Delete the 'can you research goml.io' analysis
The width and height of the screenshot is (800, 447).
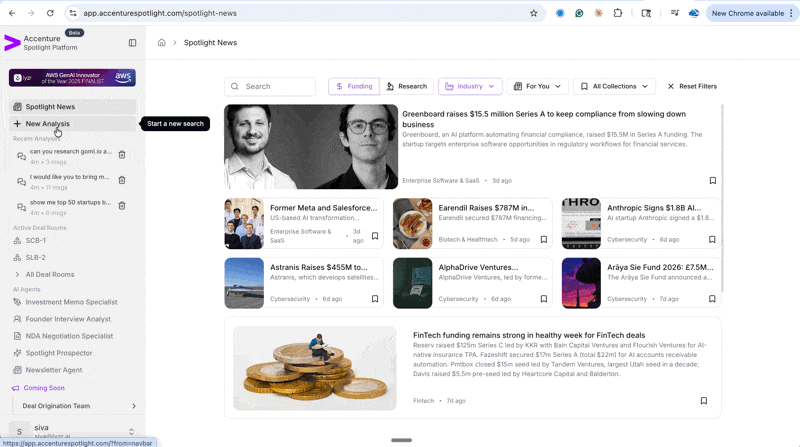[x=122, y=155]
